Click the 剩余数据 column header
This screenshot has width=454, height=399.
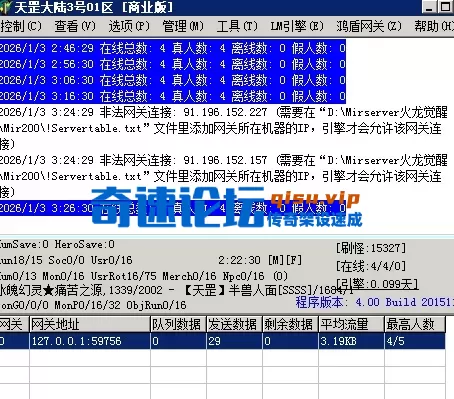click(x=290, y=324)
